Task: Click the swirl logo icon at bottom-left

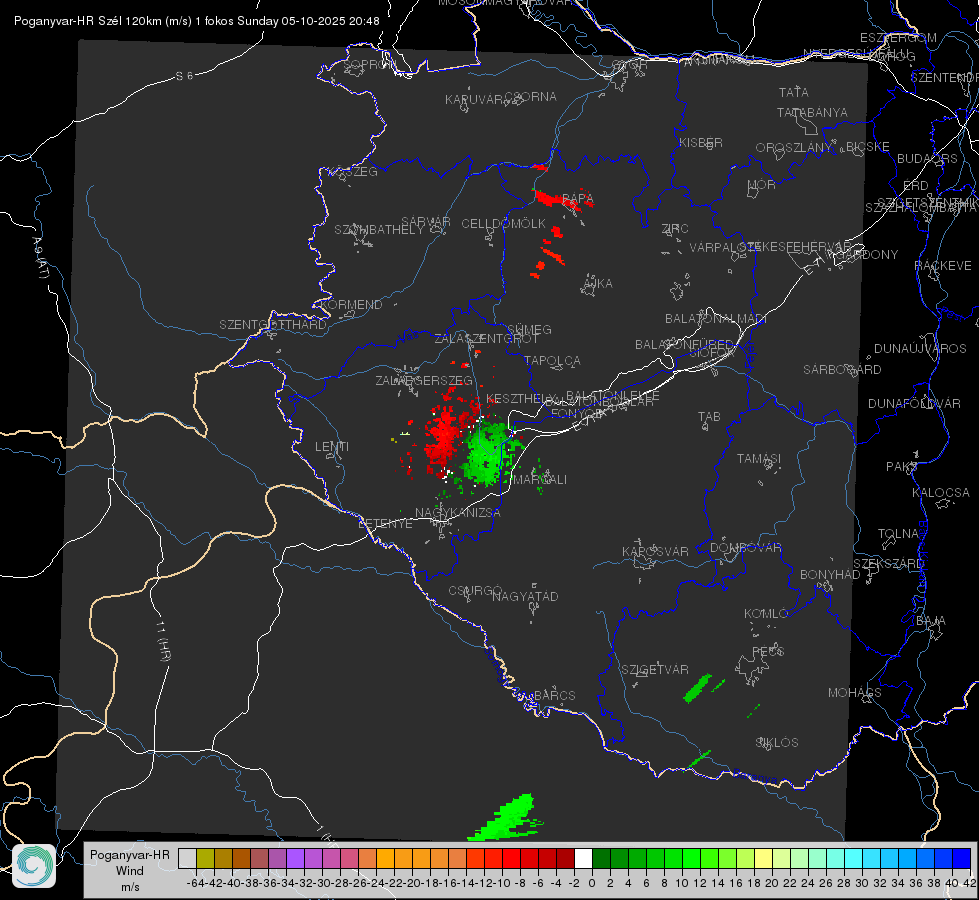Action: [34, 866]
